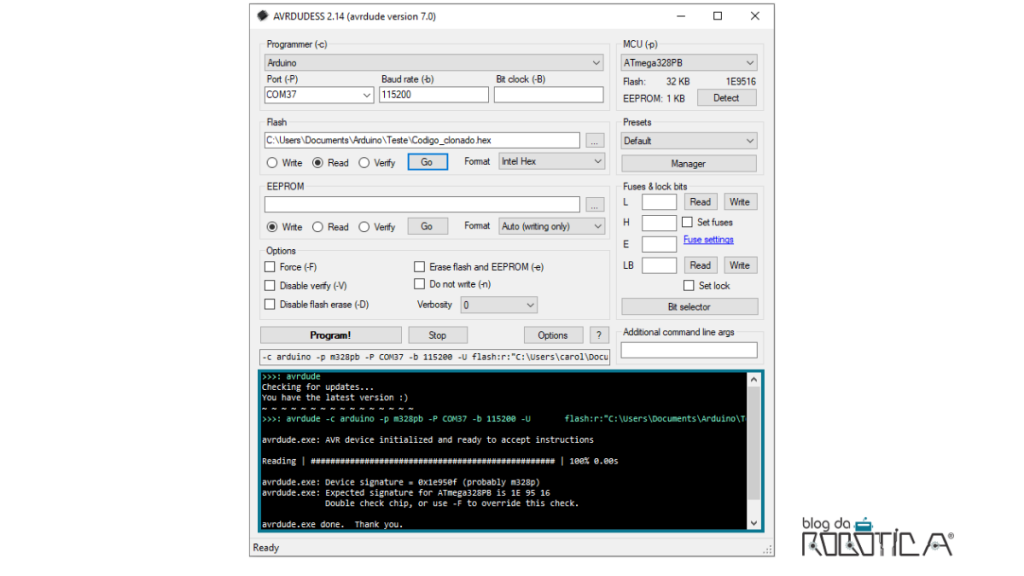Screen dimensions: 1024x576
Task: Enable Erase flash and EEPROM (-e)
Action: pos(419,266)
